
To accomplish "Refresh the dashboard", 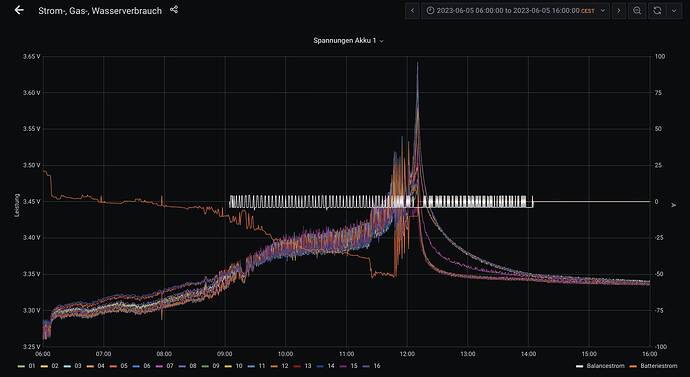I will (x=657, y=11).
